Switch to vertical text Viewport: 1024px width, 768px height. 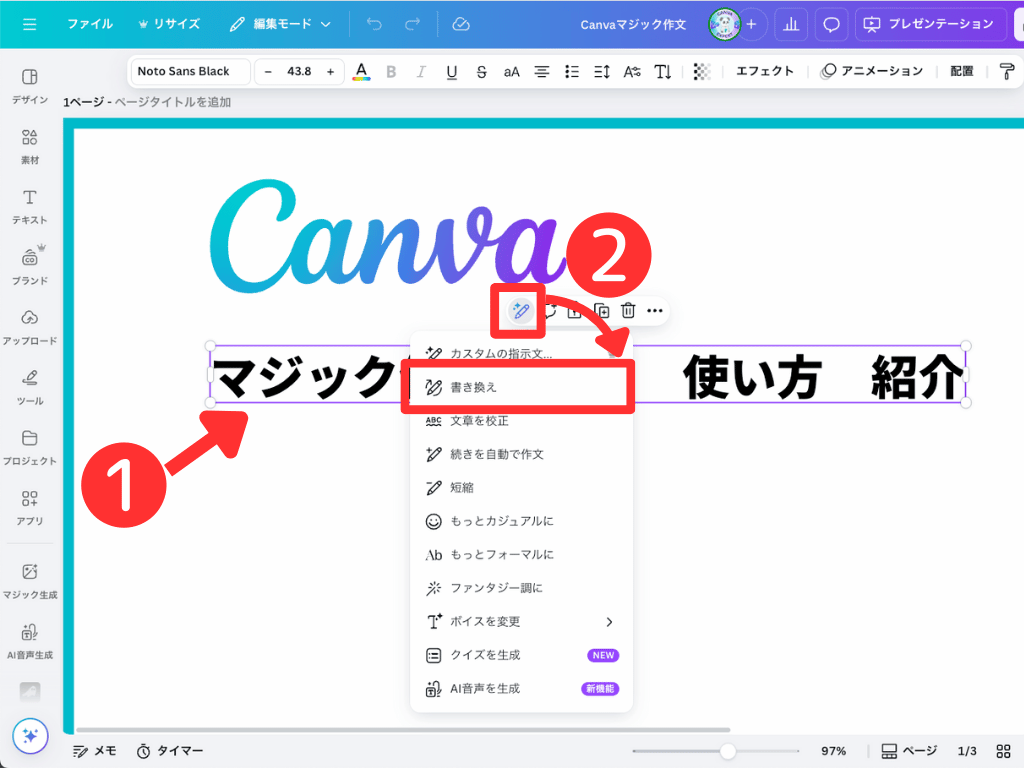pos(663,71)
